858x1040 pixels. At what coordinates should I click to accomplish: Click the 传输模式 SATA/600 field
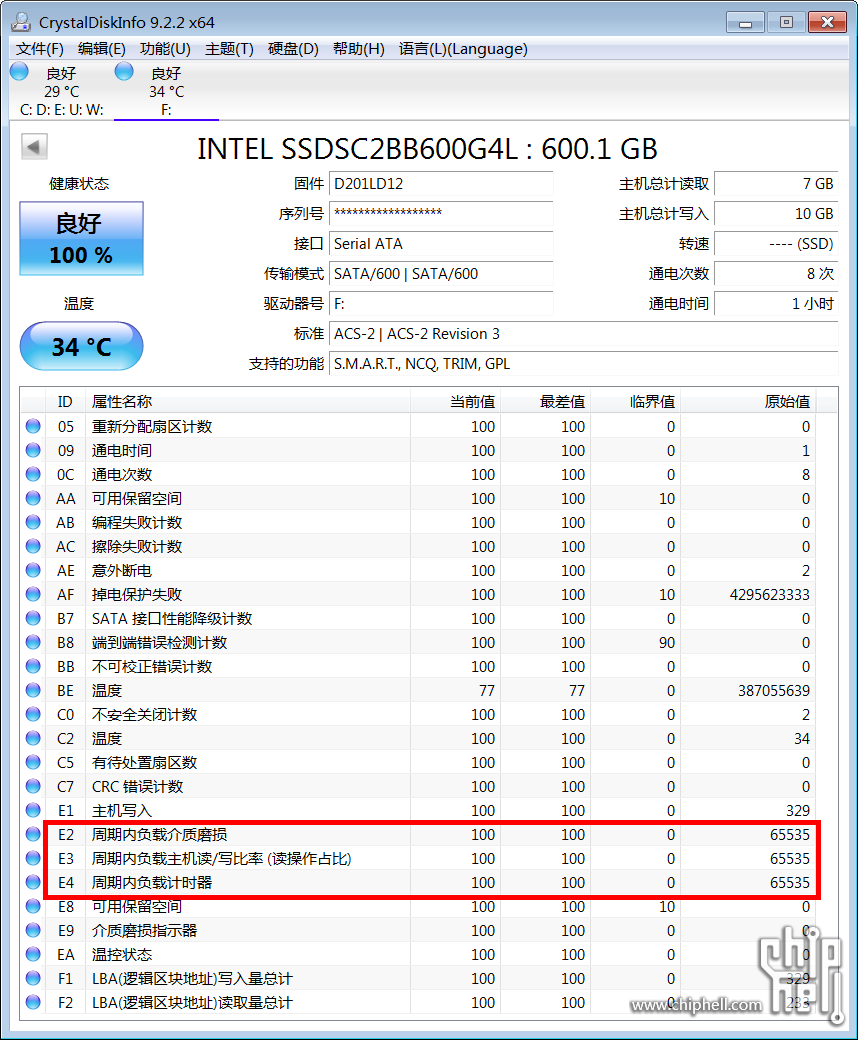click(x=441, y=273)
